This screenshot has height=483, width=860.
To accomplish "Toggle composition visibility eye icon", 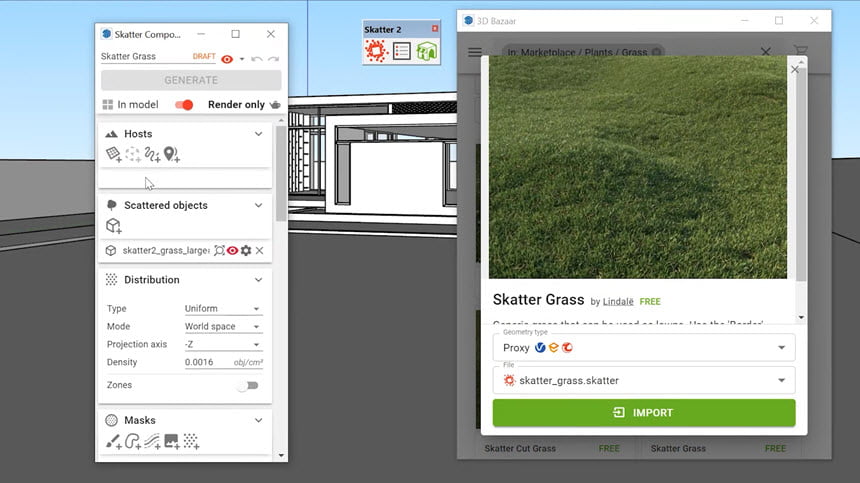I will (x=227, y=59).
